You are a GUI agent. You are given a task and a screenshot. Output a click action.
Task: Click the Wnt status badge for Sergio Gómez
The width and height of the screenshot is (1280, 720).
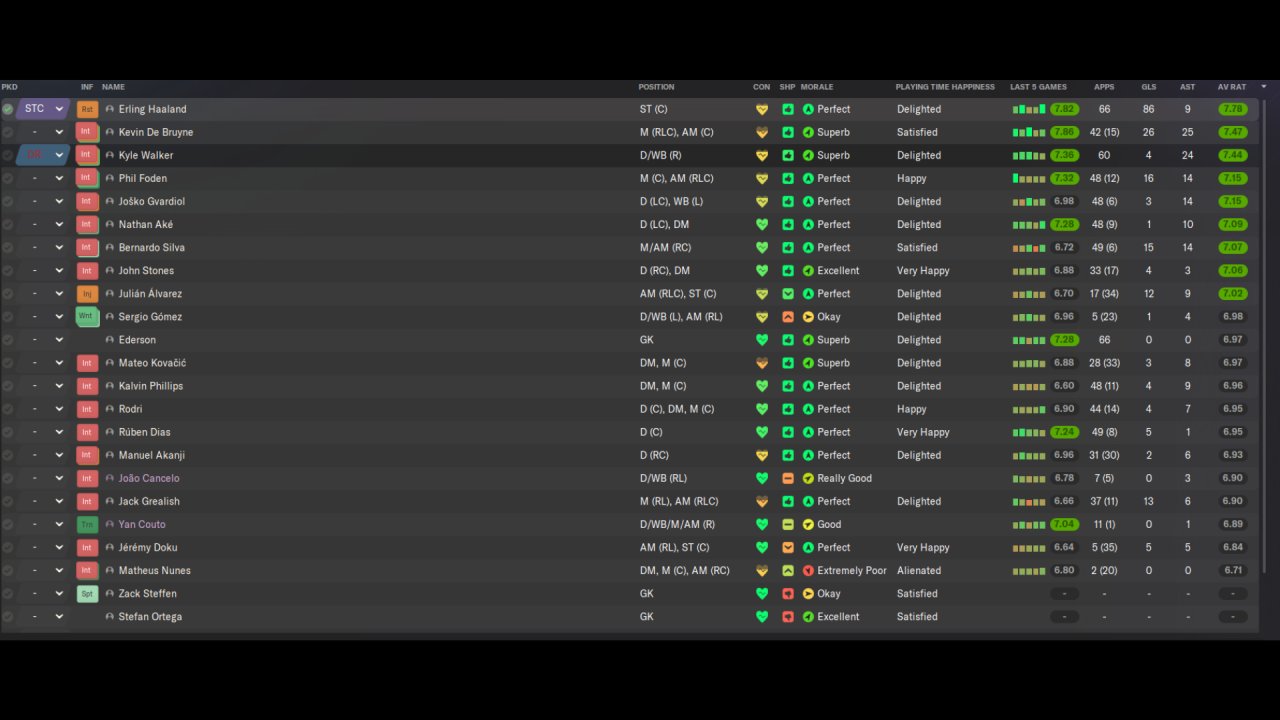coord(87,317)
